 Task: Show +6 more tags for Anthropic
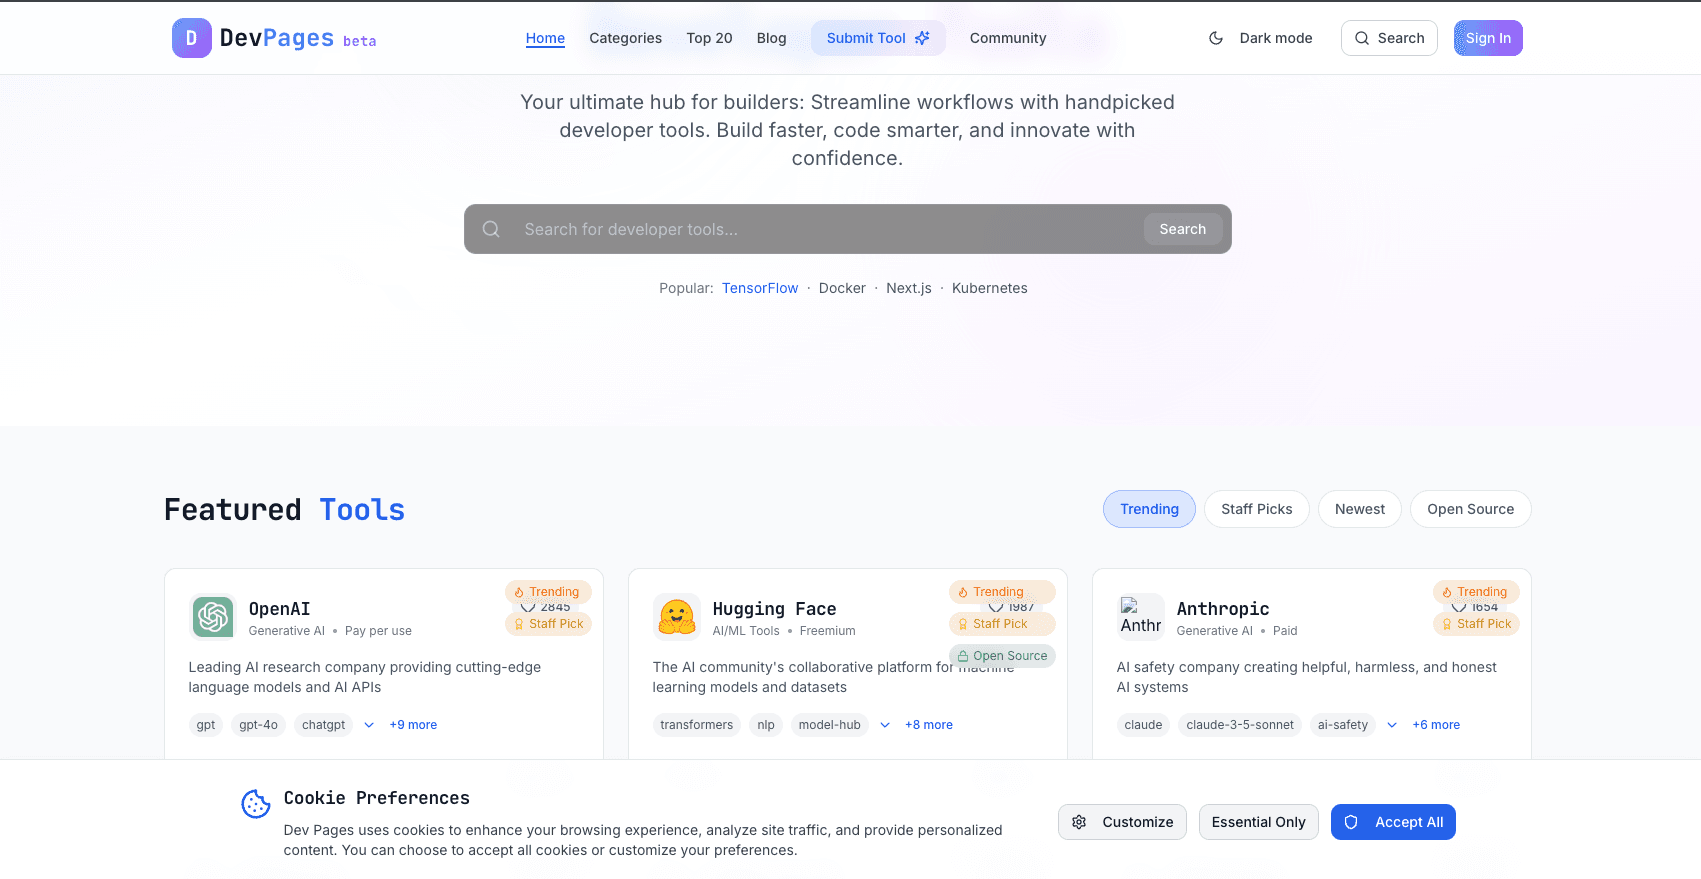pos(1436,725)
